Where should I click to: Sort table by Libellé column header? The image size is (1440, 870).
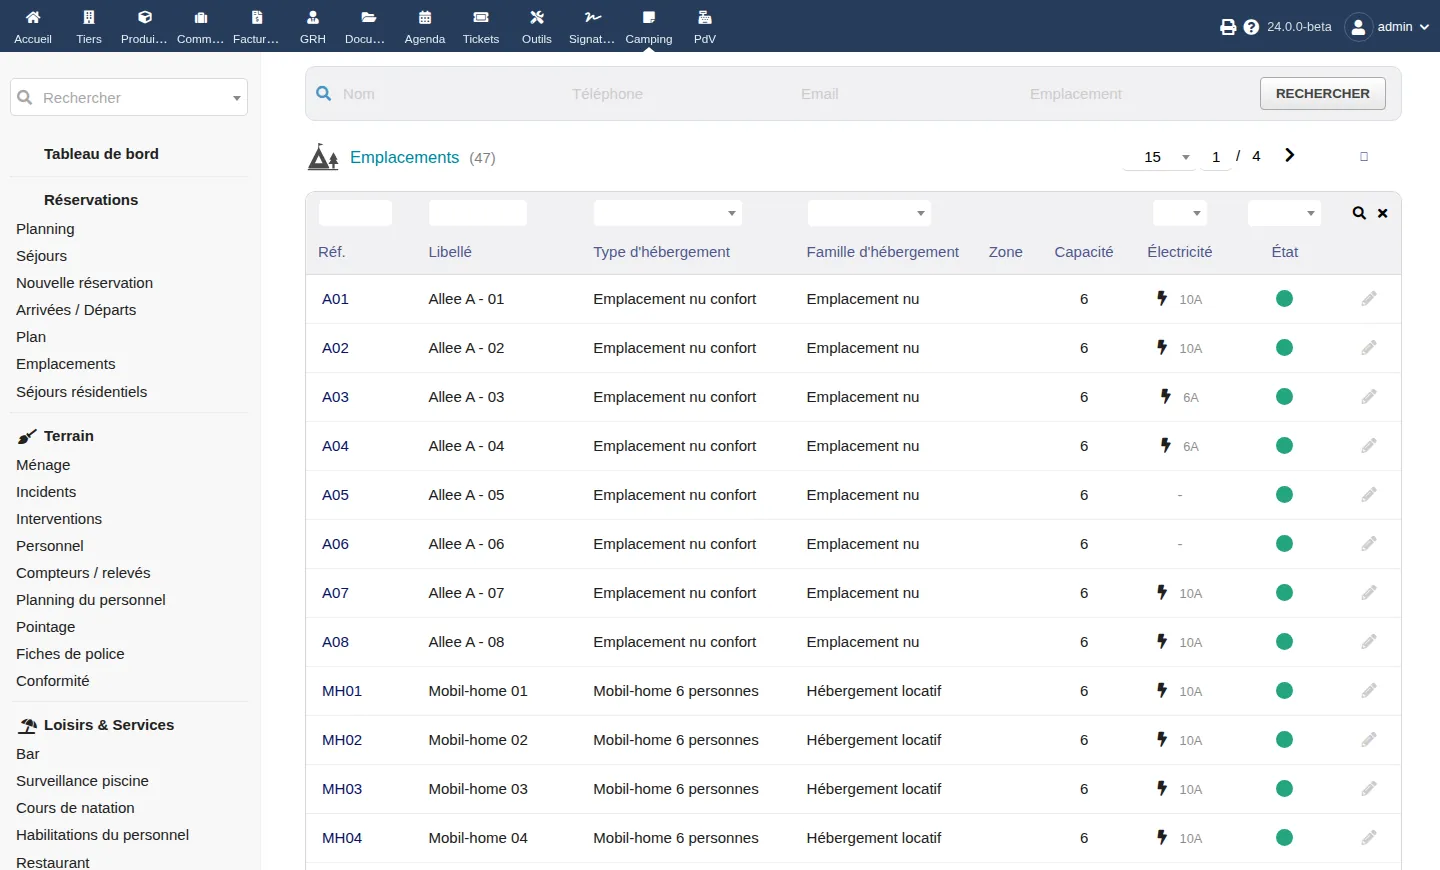click(x=450, y=252)
